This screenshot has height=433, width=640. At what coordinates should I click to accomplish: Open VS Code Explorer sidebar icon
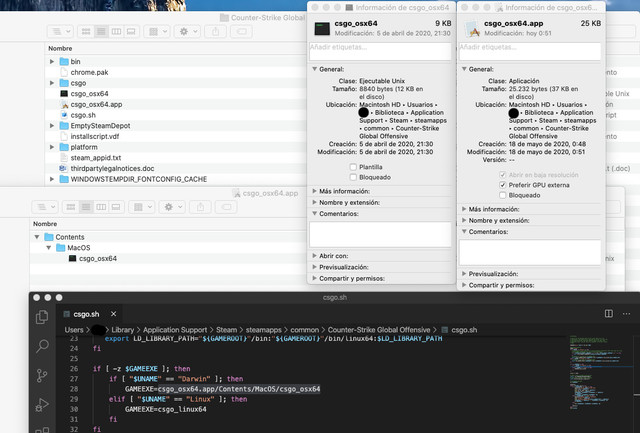(x=42, y=317)
